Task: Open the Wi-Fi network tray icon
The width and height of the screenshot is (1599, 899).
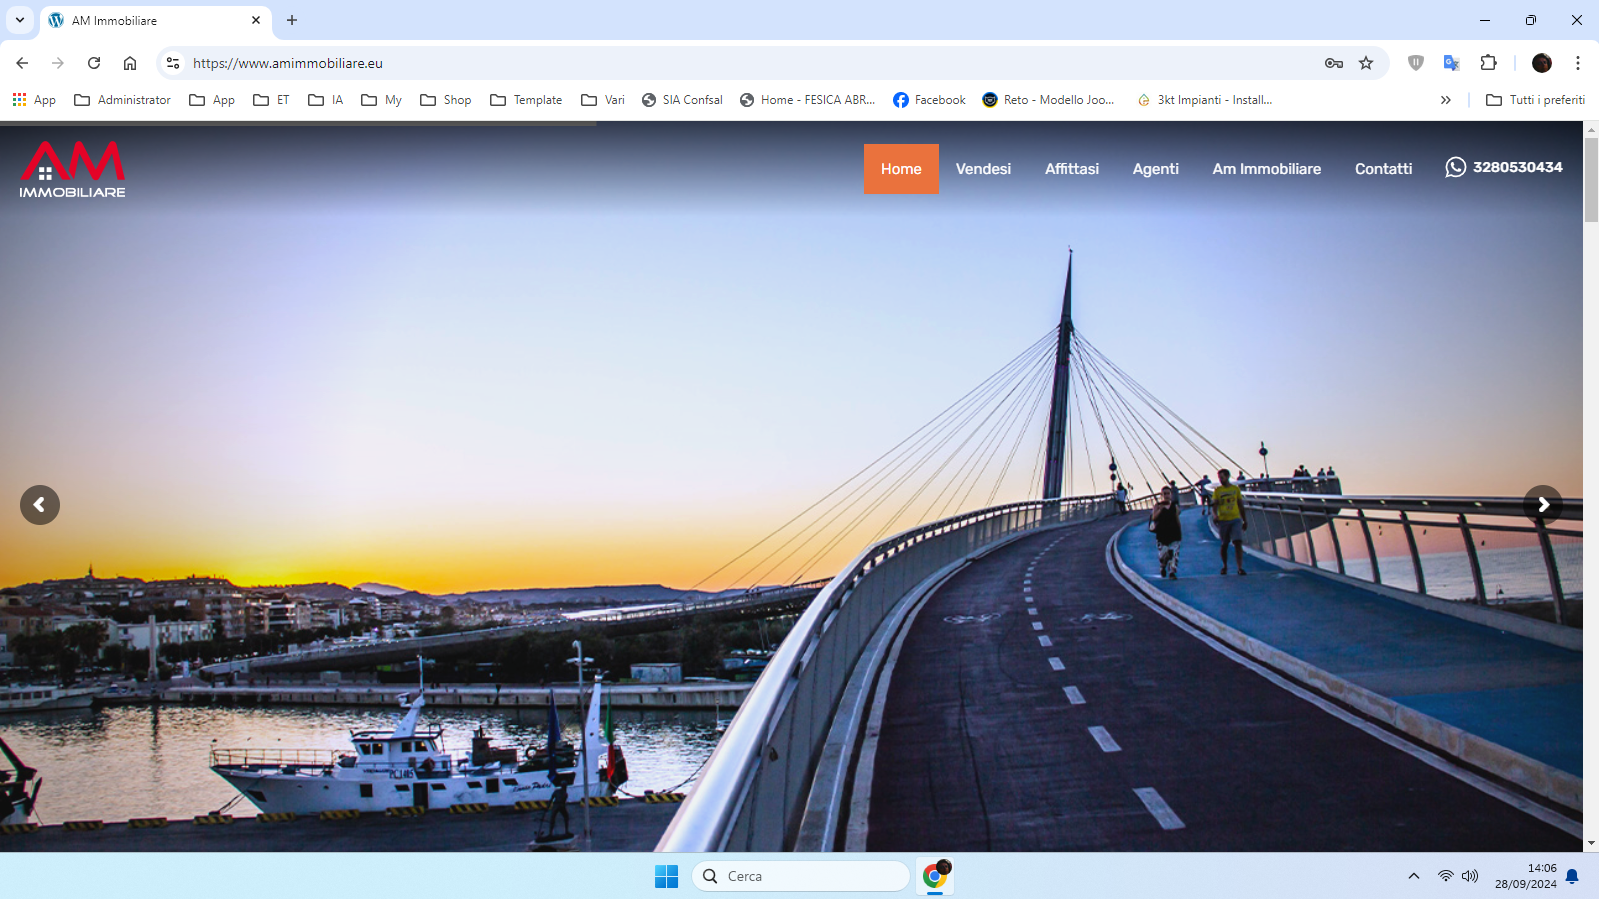Action: (1446, 876)
